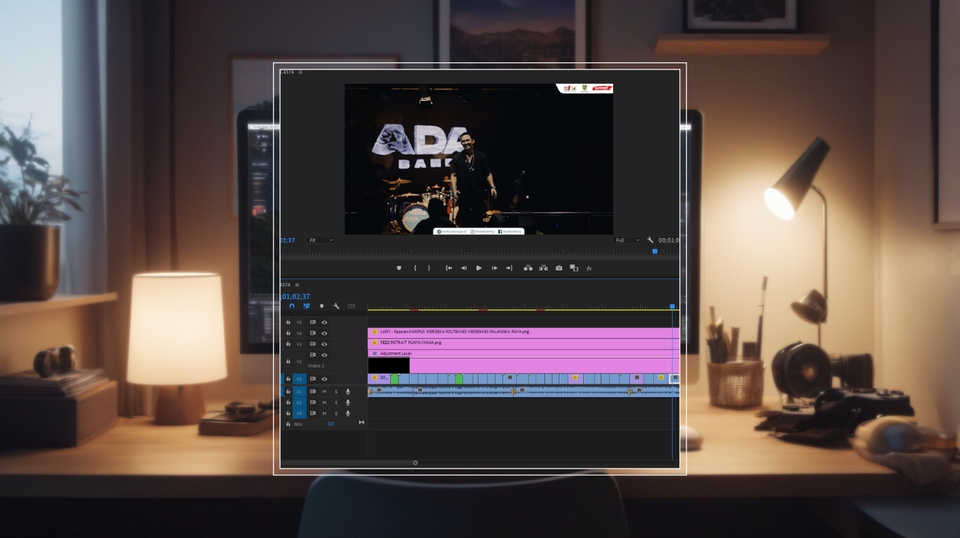Toggle sync lock on track A1
Viewport: 960px width, 538px height.
pyautogui.click(x=313, y=391)
